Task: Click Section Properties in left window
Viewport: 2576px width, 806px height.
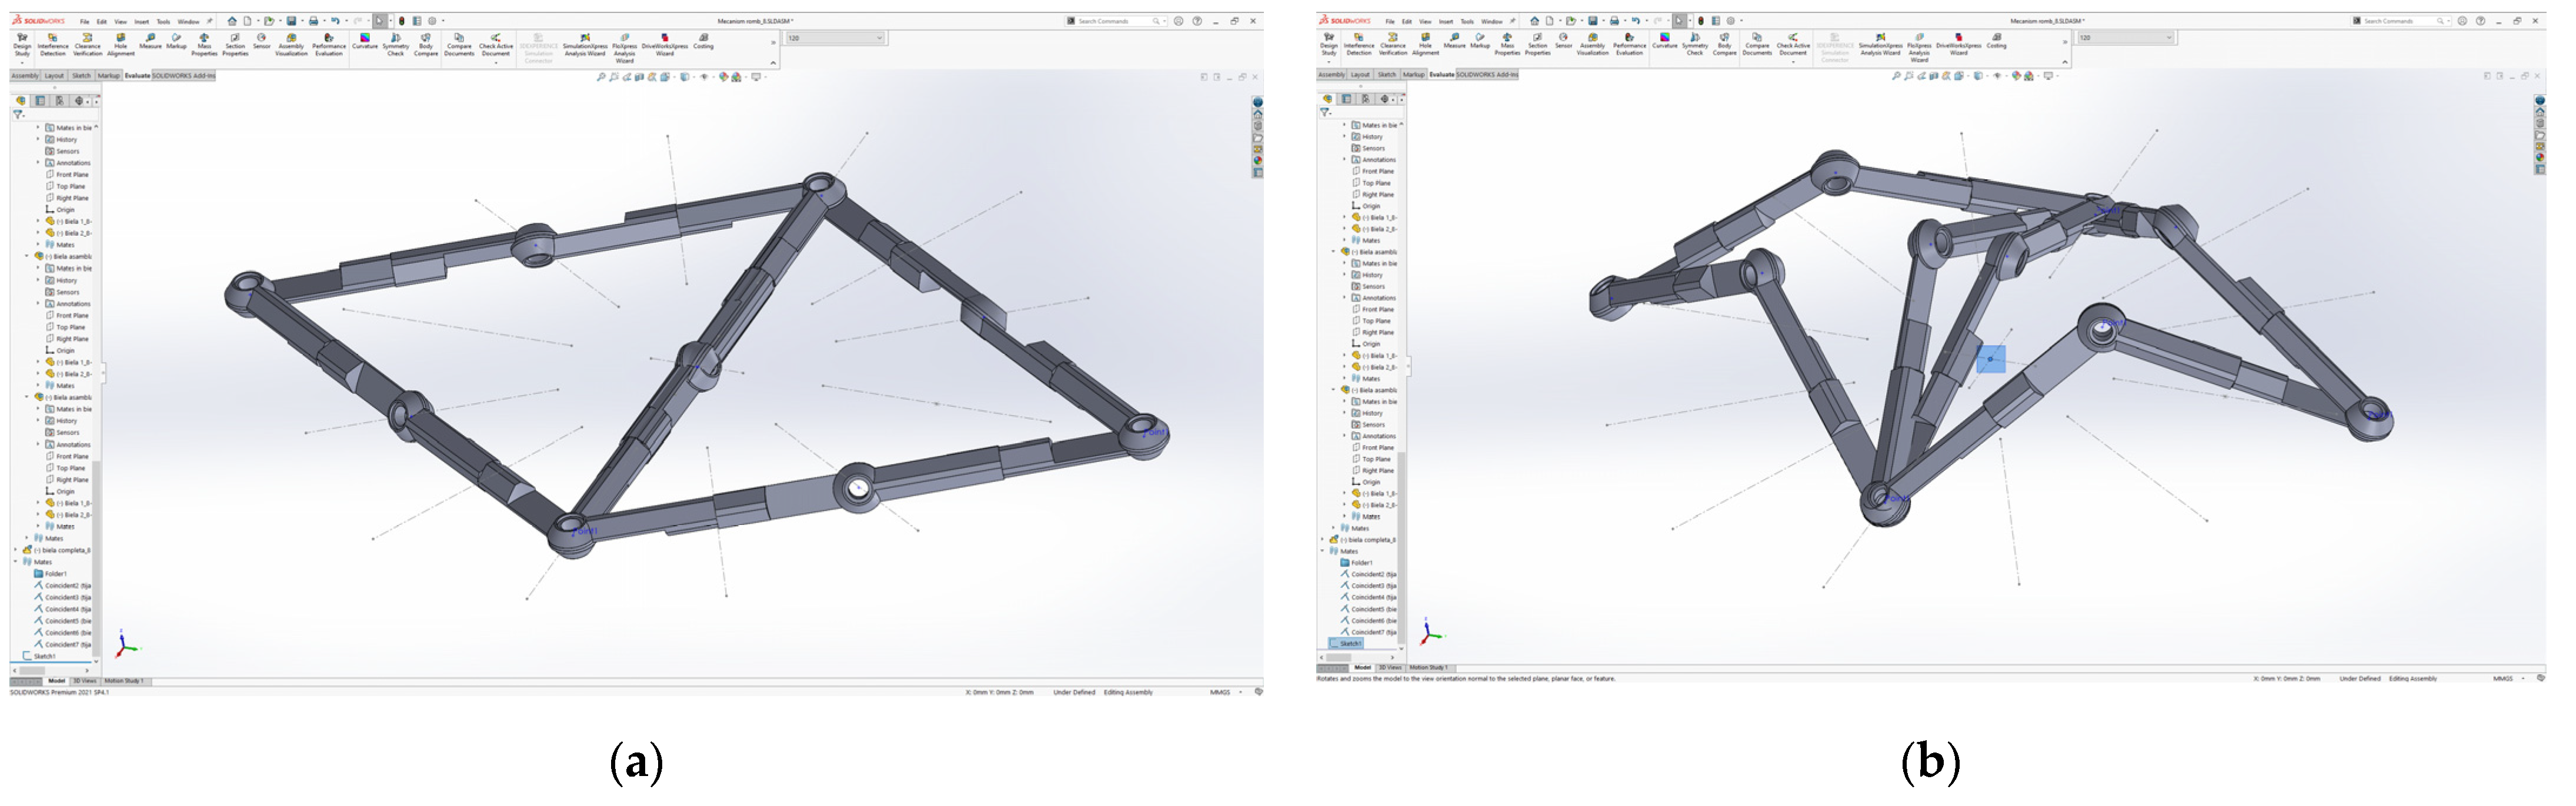Action: [x=235, y=42]
